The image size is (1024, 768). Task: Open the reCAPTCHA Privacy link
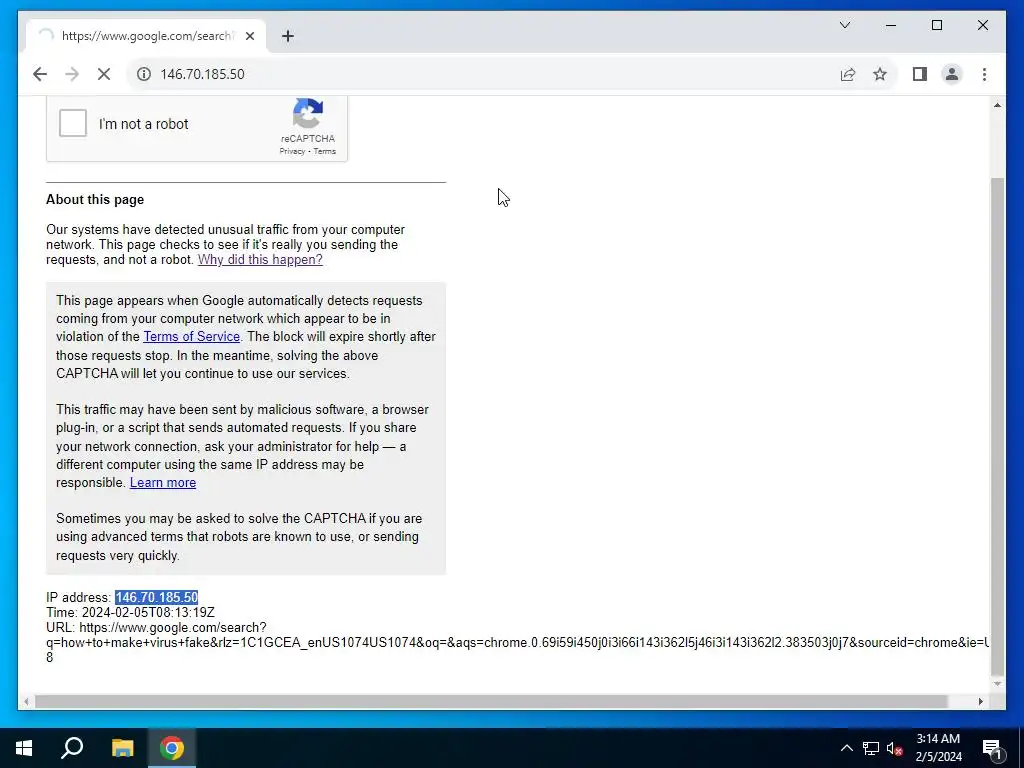pyautogui.click(x=292, y=151)
